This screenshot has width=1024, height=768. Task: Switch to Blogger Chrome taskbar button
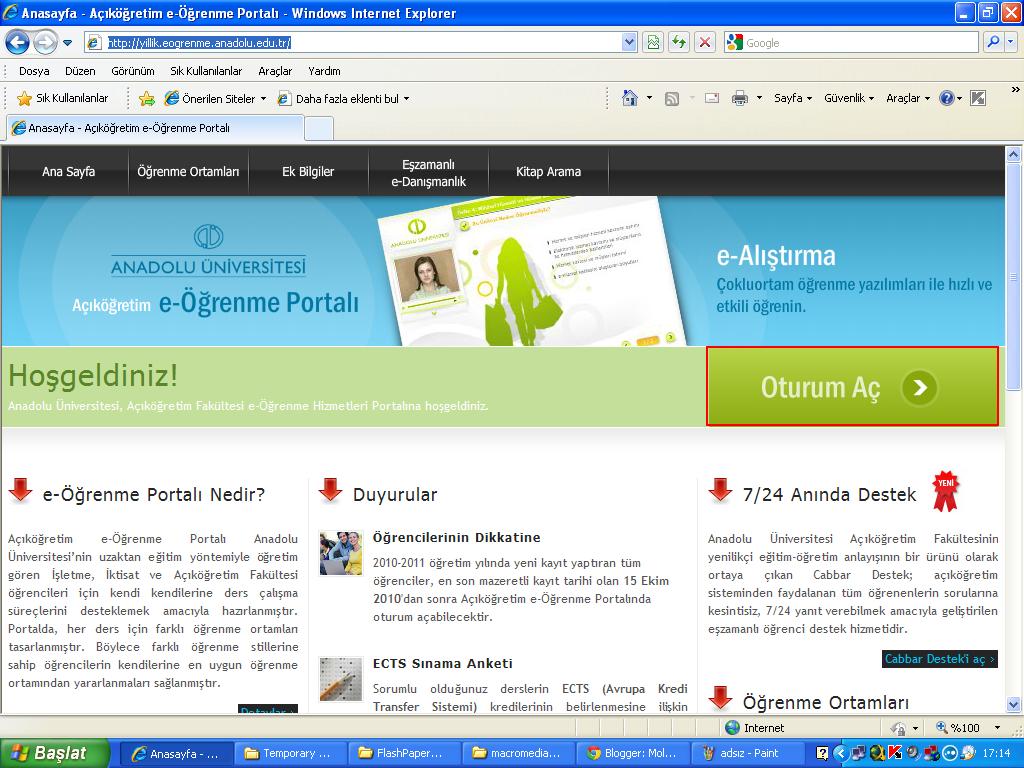click(633, 753)
